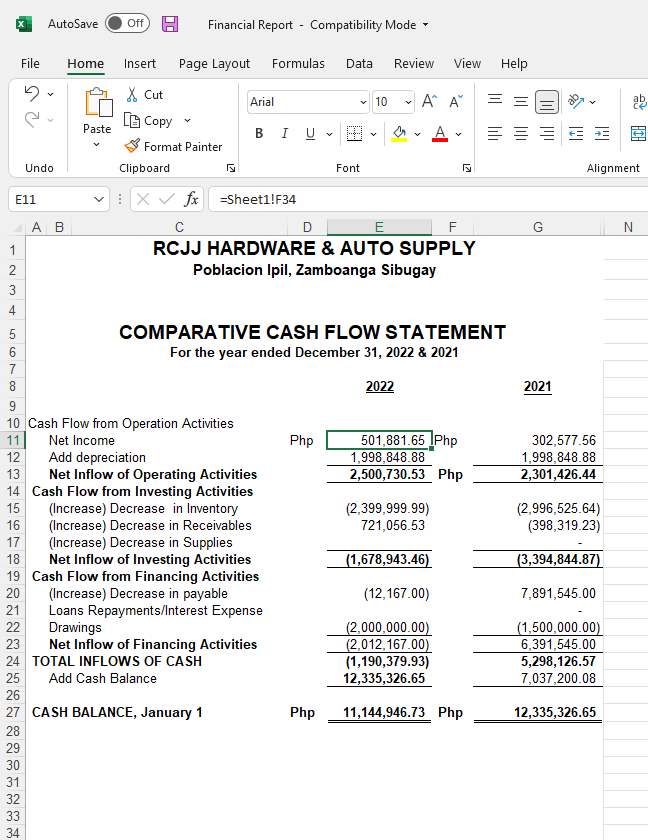Click Select All corner triangle
The image size is (648, 840).
click(17, 228)
